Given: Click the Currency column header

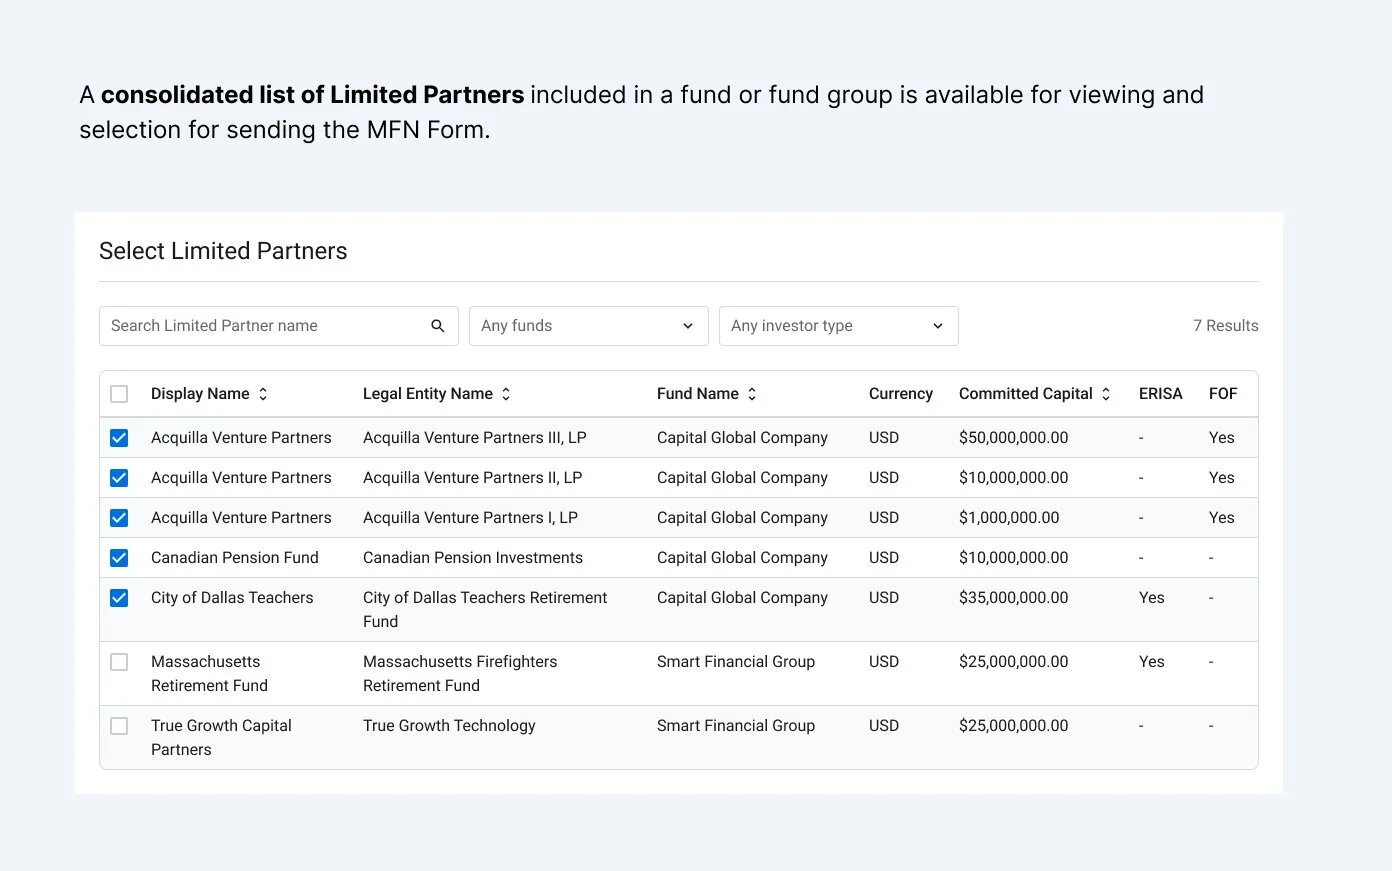Looking at the screenshot, I should coord(900,394).
